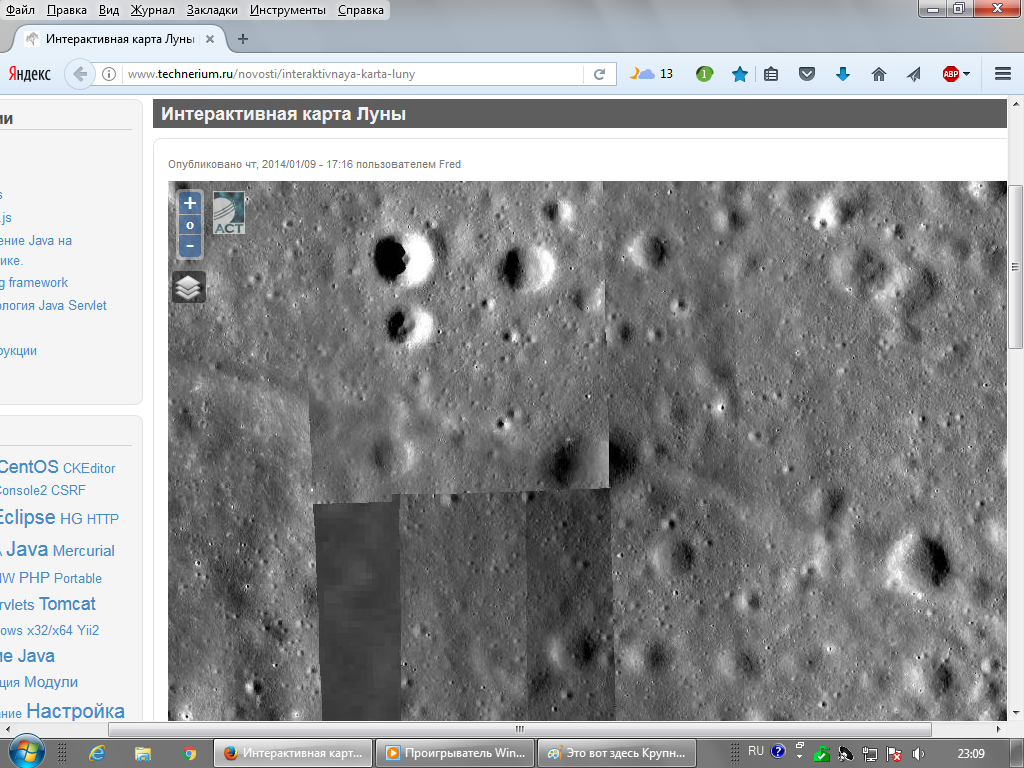Open the Yii2 tag link
This screenshot has height=768, width=1024.
click(x=88, y=631)
